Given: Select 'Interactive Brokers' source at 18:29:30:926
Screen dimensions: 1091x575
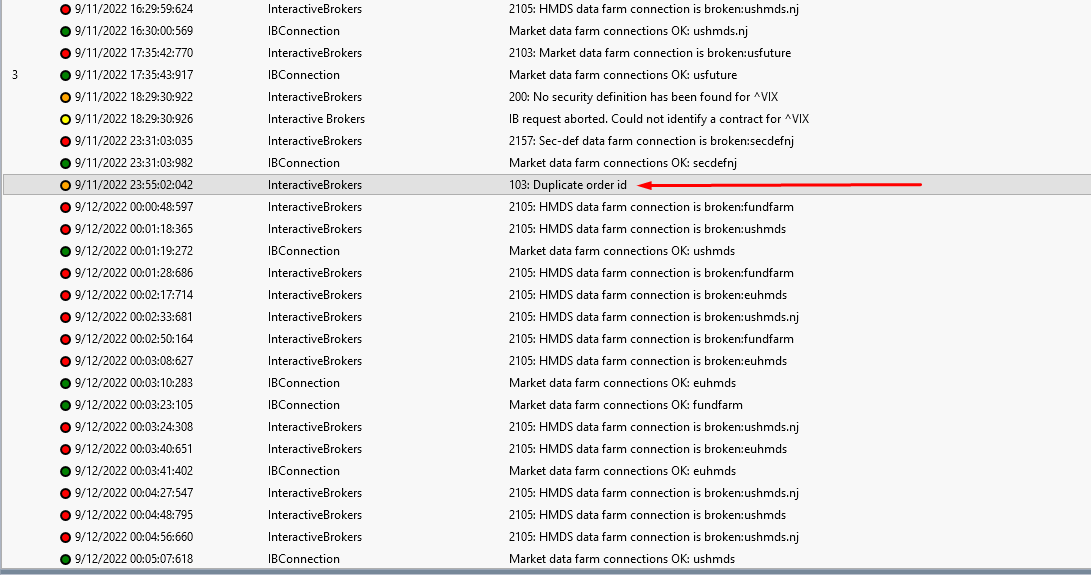Looking at the screenshot, I should click(317, 119).
